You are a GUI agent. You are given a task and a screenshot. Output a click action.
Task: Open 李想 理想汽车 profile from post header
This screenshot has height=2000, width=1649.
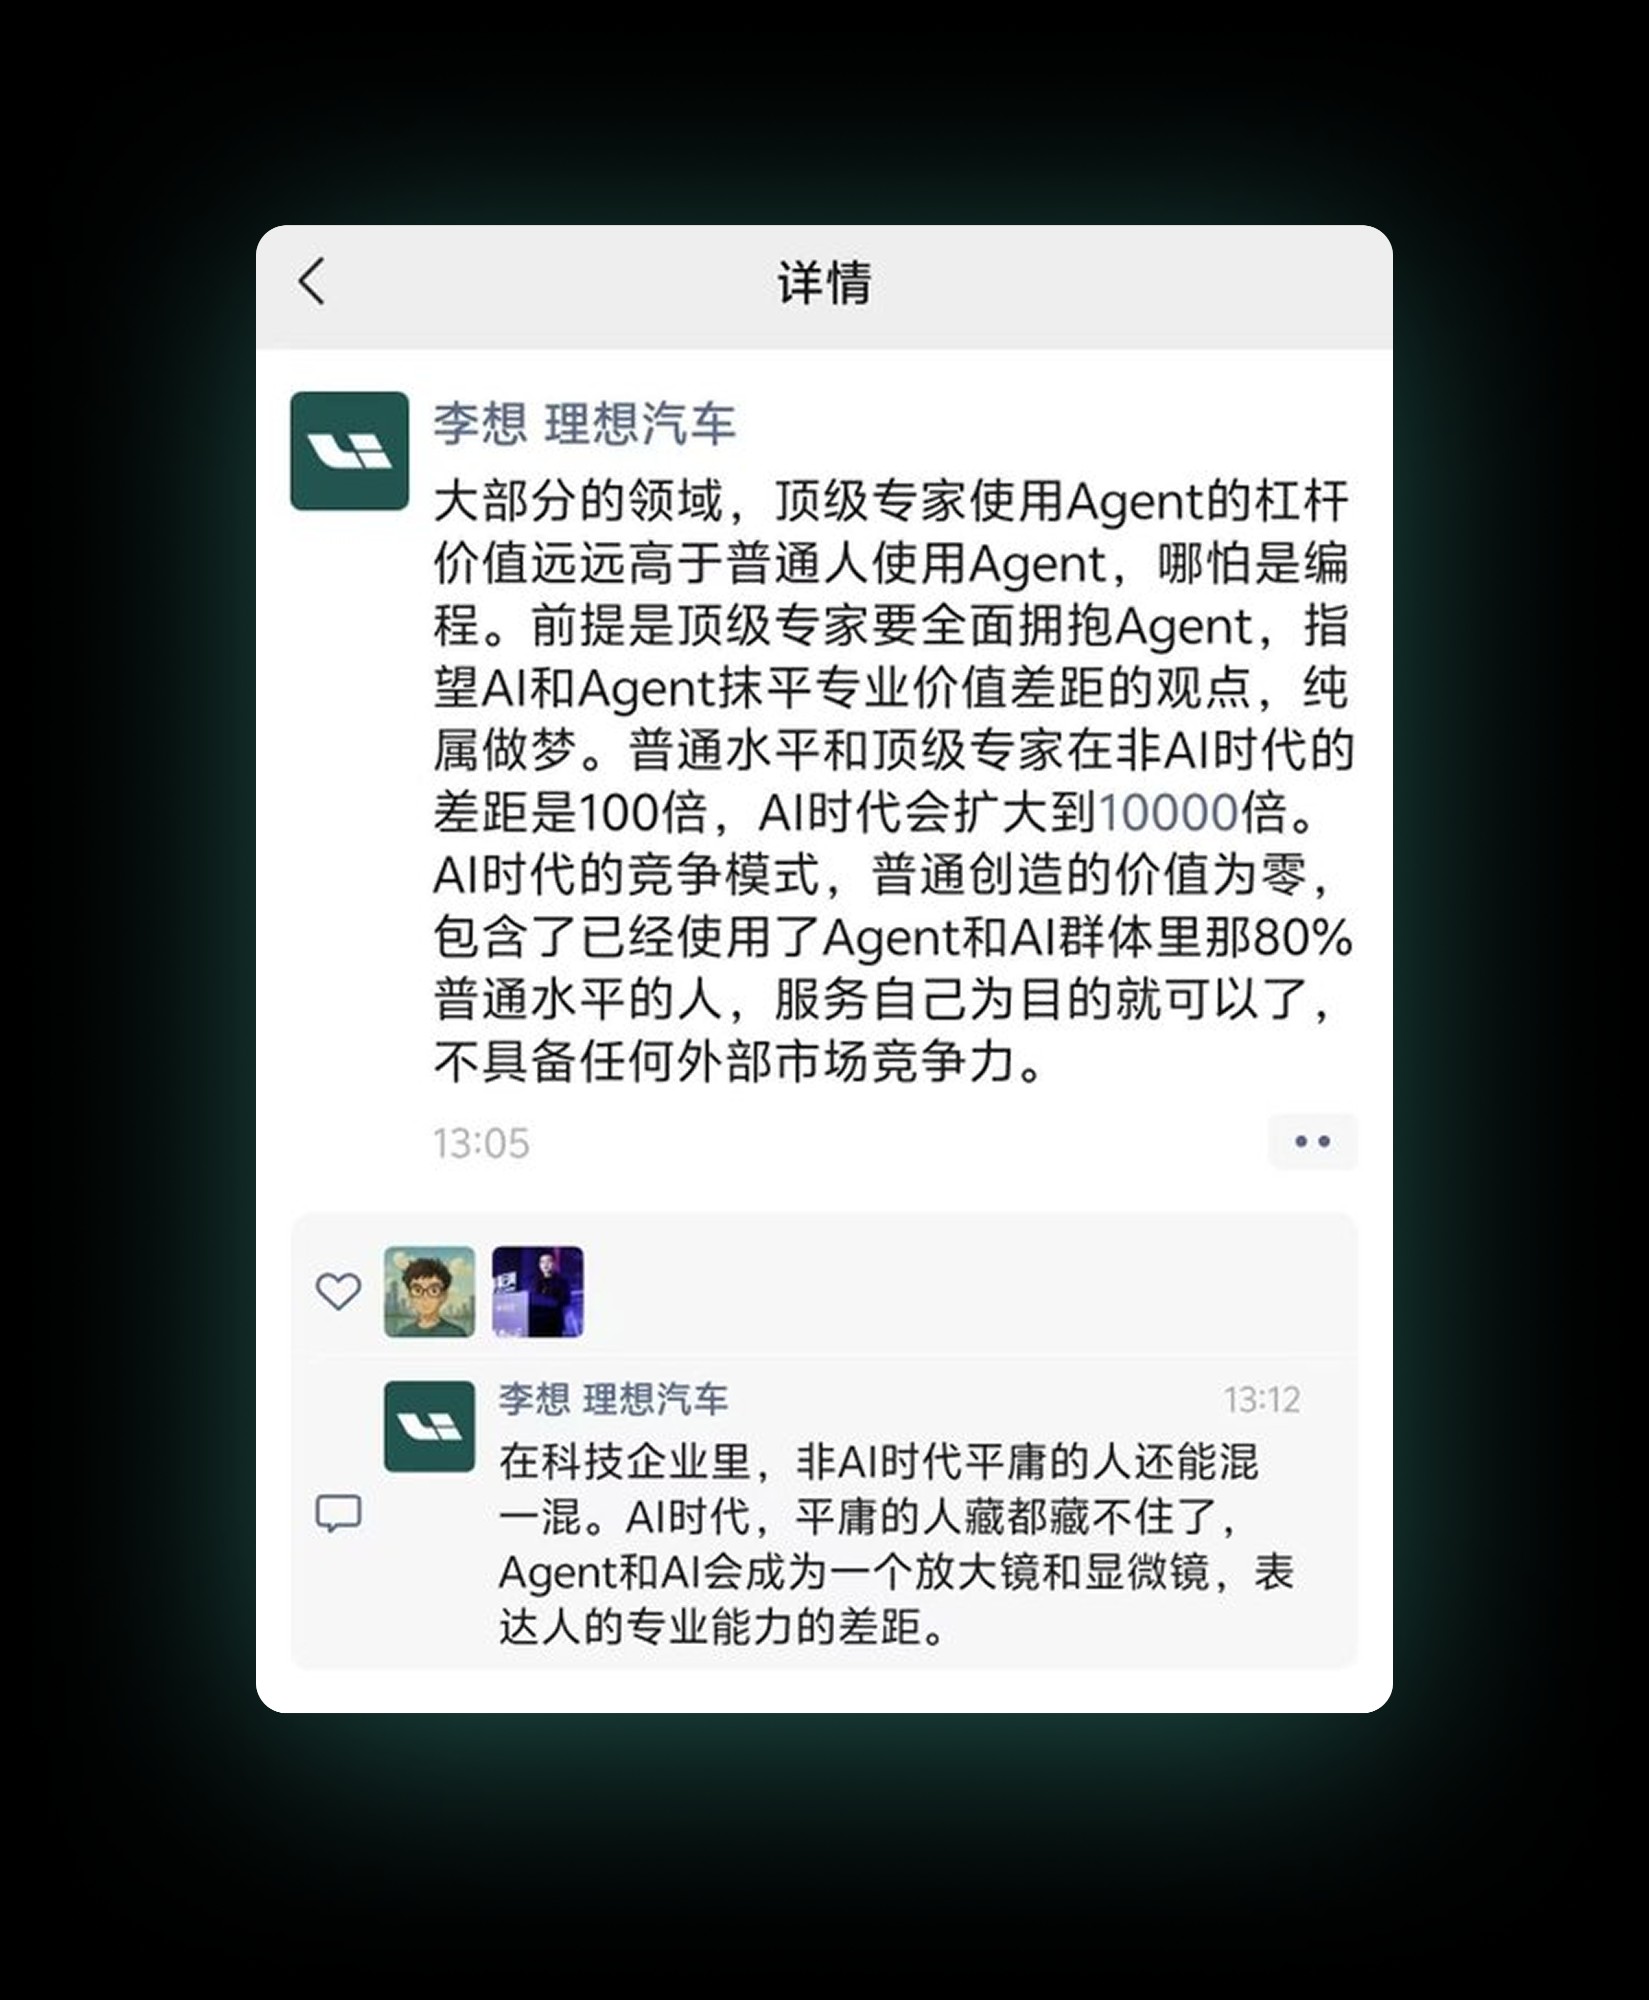click(x=584, y=423)
